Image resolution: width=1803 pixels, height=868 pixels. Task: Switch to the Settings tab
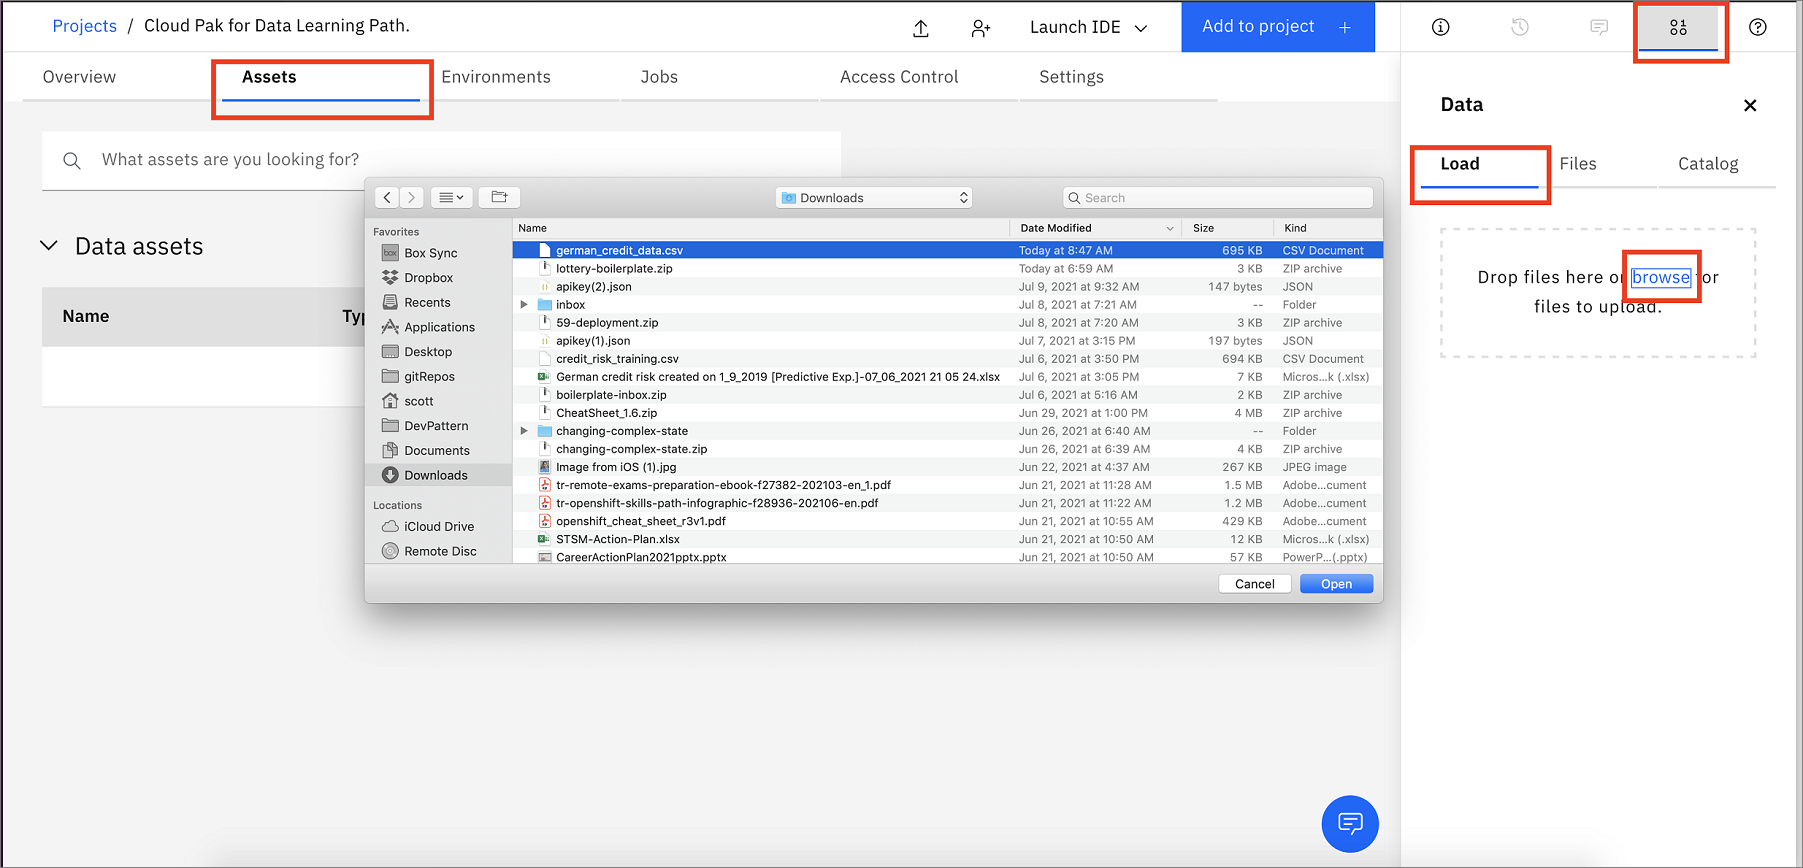click(1071, 77)
